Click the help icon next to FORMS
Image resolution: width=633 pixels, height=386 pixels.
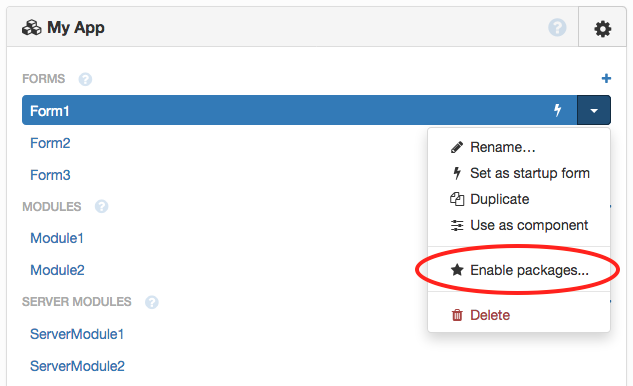coord(85,79)
